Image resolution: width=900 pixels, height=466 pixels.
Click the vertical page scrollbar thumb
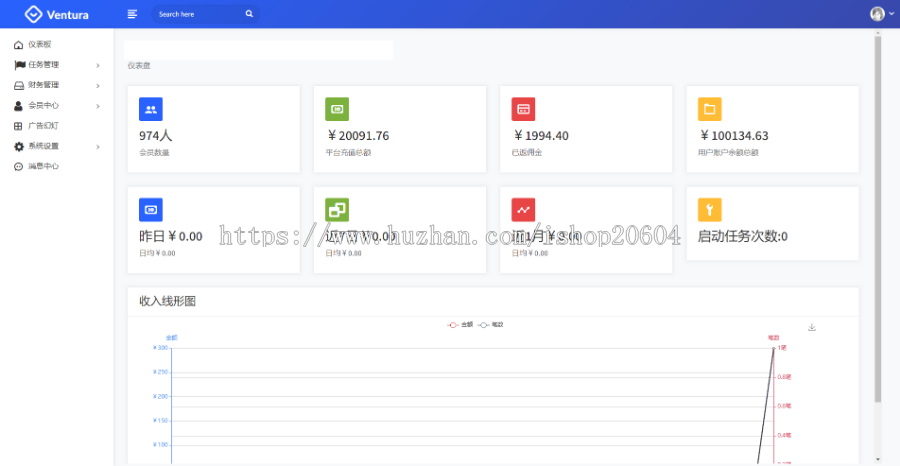(x=878, y=219)
